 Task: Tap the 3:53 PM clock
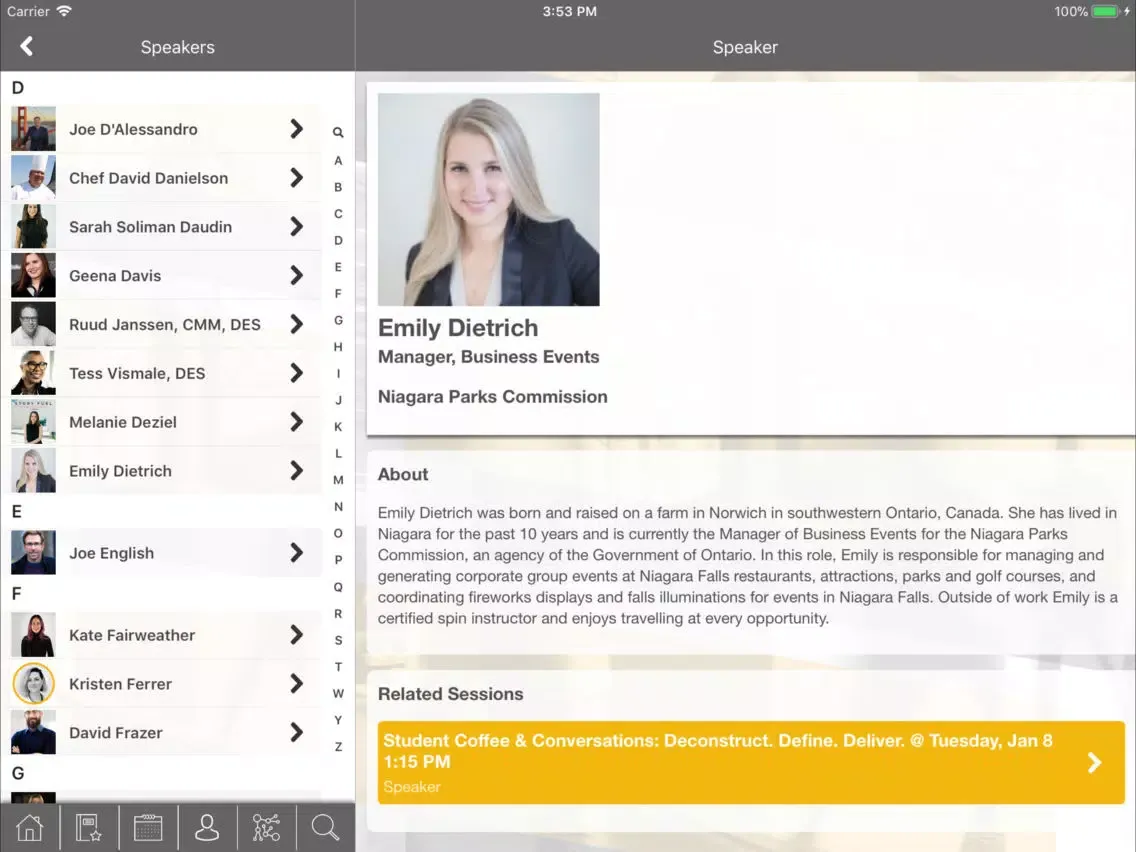click(x=569, y=11)
